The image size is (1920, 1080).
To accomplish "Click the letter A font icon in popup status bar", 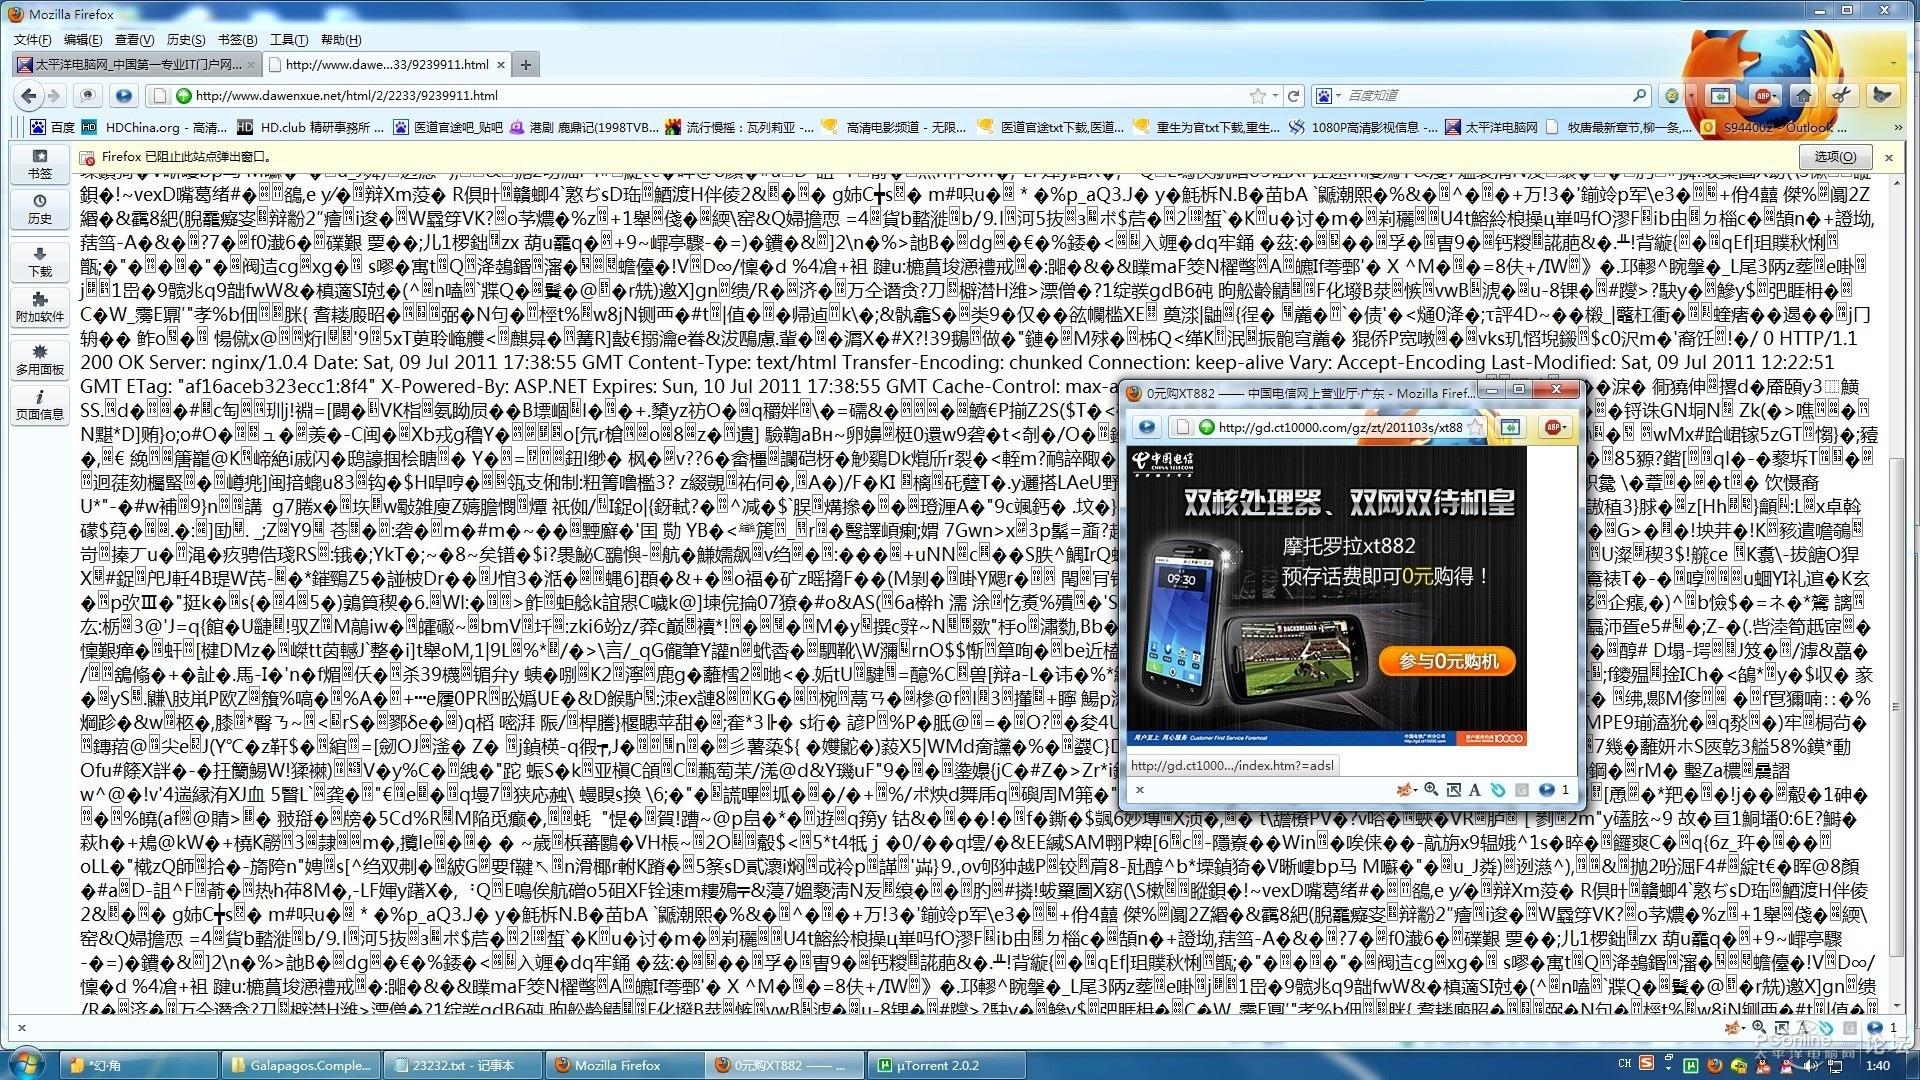I will 1474,790.
